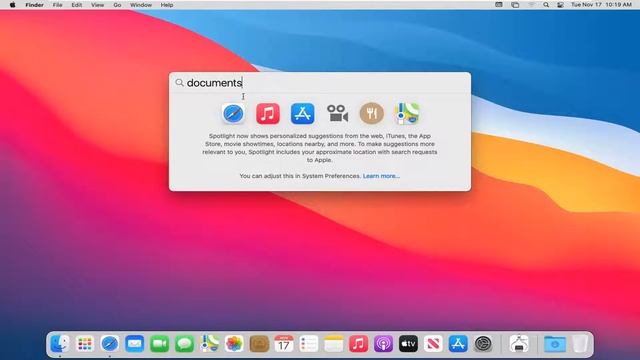Open the Trash in the Dock
The width and height of the screenshot is (640, 360).
coord(580,344)
